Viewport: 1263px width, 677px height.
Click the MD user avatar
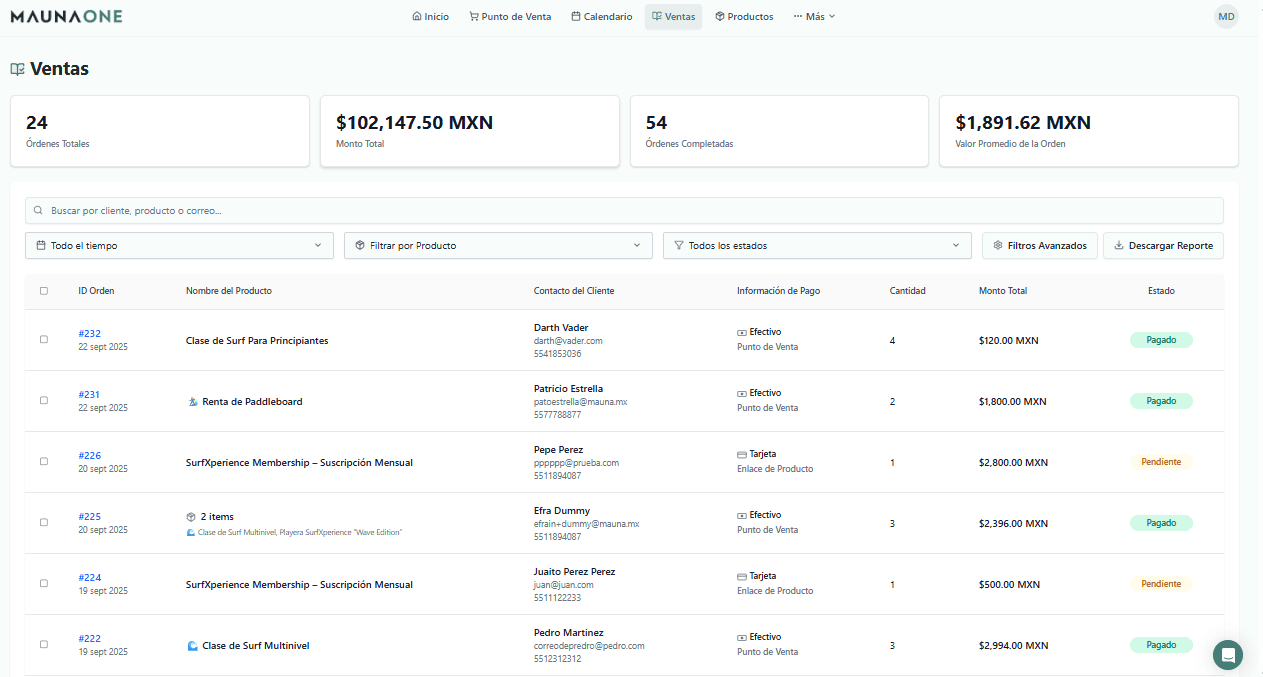(1226, 16)
